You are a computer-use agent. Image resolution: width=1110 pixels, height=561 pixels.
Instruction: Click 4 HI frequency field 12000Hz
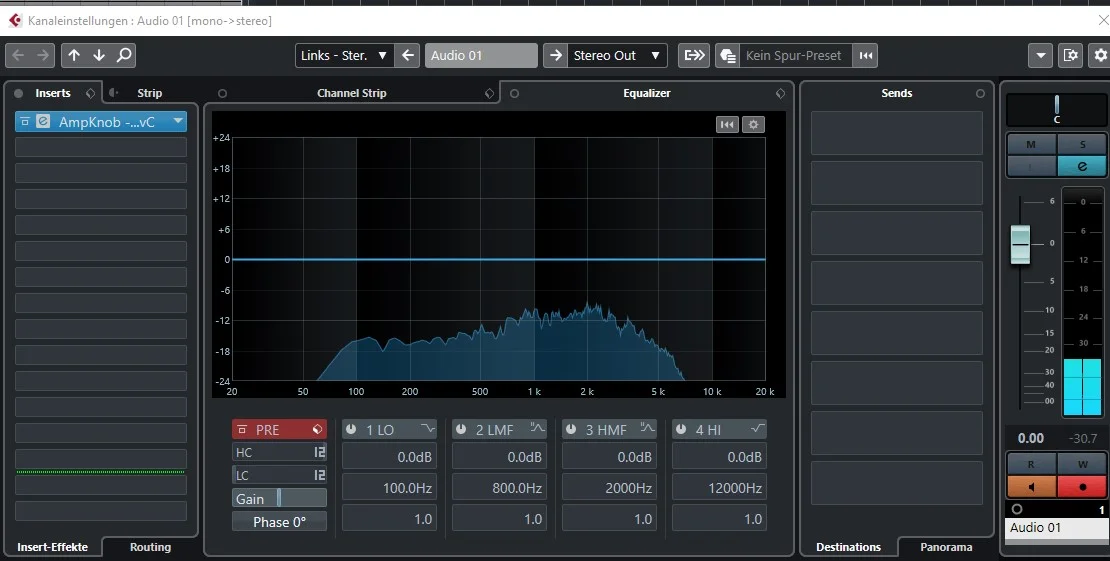(x=719, y=487)
